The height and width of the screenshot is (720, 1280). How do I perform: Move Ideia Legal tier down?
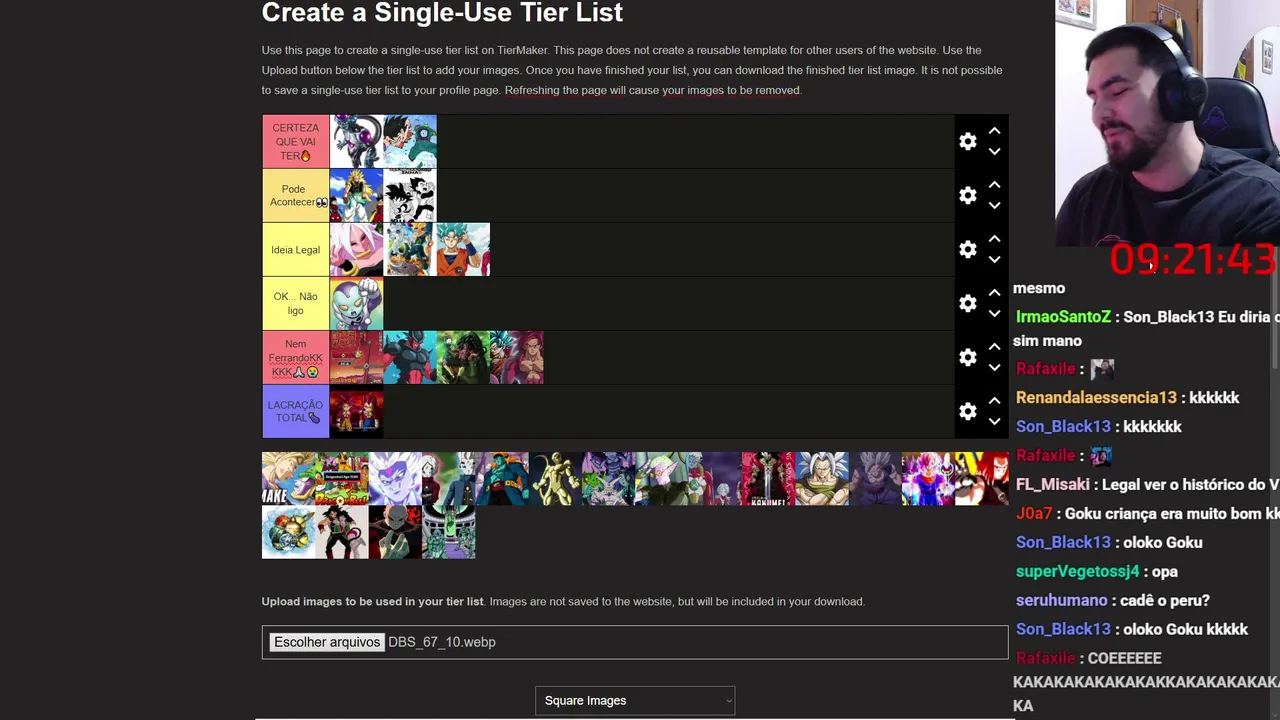(994, 260)
